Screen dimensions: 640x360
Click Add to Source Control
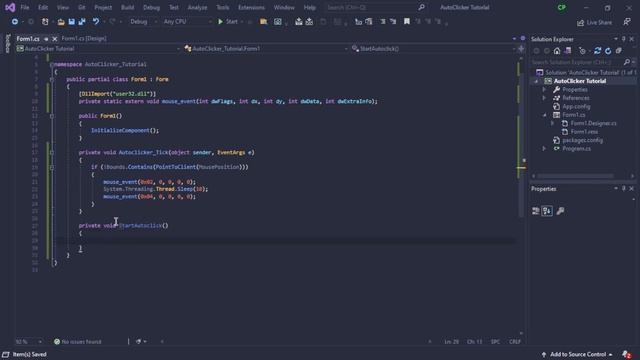[577, 354]
